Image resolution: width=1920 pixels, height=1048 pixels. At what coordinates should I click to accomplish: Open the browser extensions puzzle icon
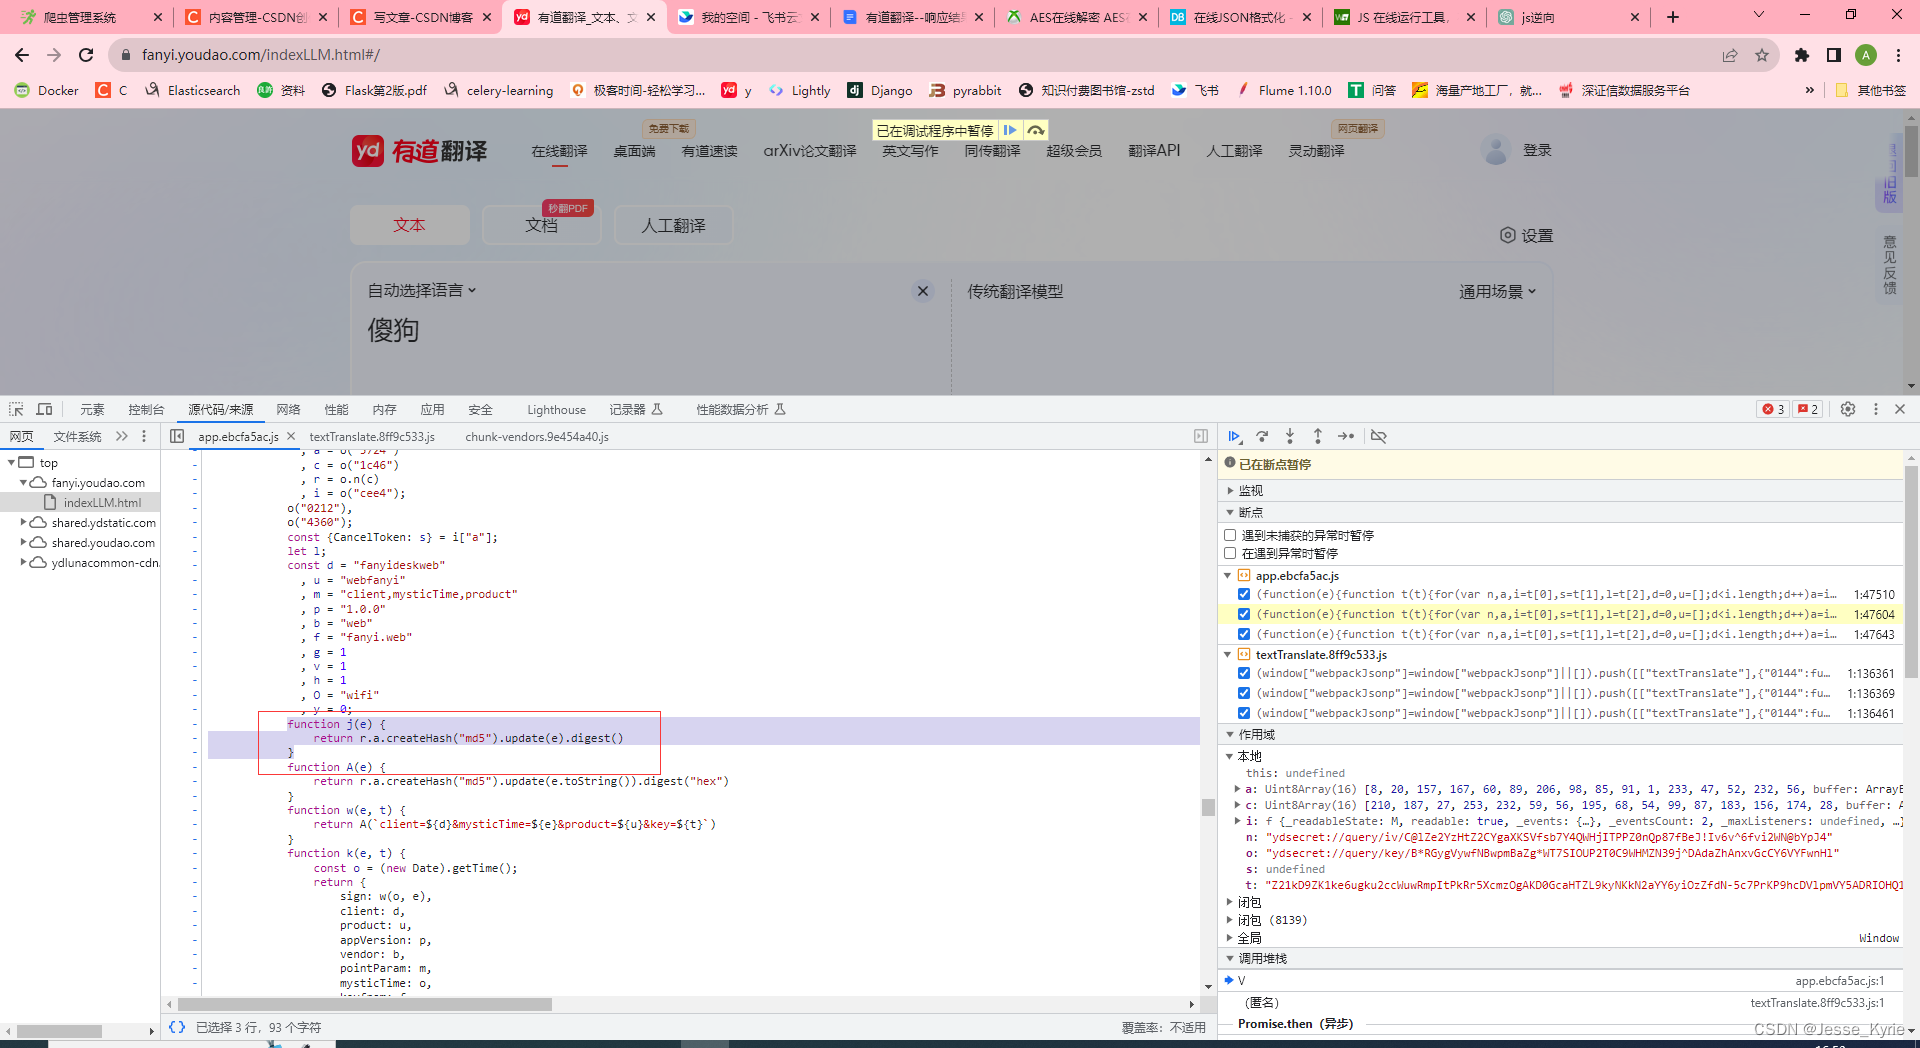(x=1802, y=55)
